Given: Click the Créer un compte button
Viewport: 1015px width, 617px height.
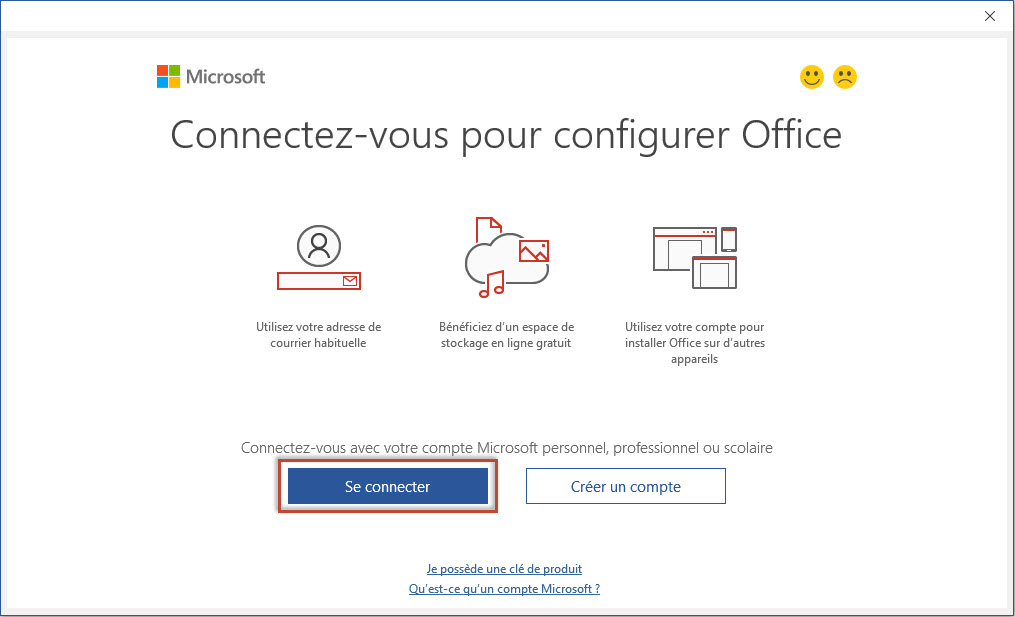Looking at the screenshot, I should (x=625, y=486).
